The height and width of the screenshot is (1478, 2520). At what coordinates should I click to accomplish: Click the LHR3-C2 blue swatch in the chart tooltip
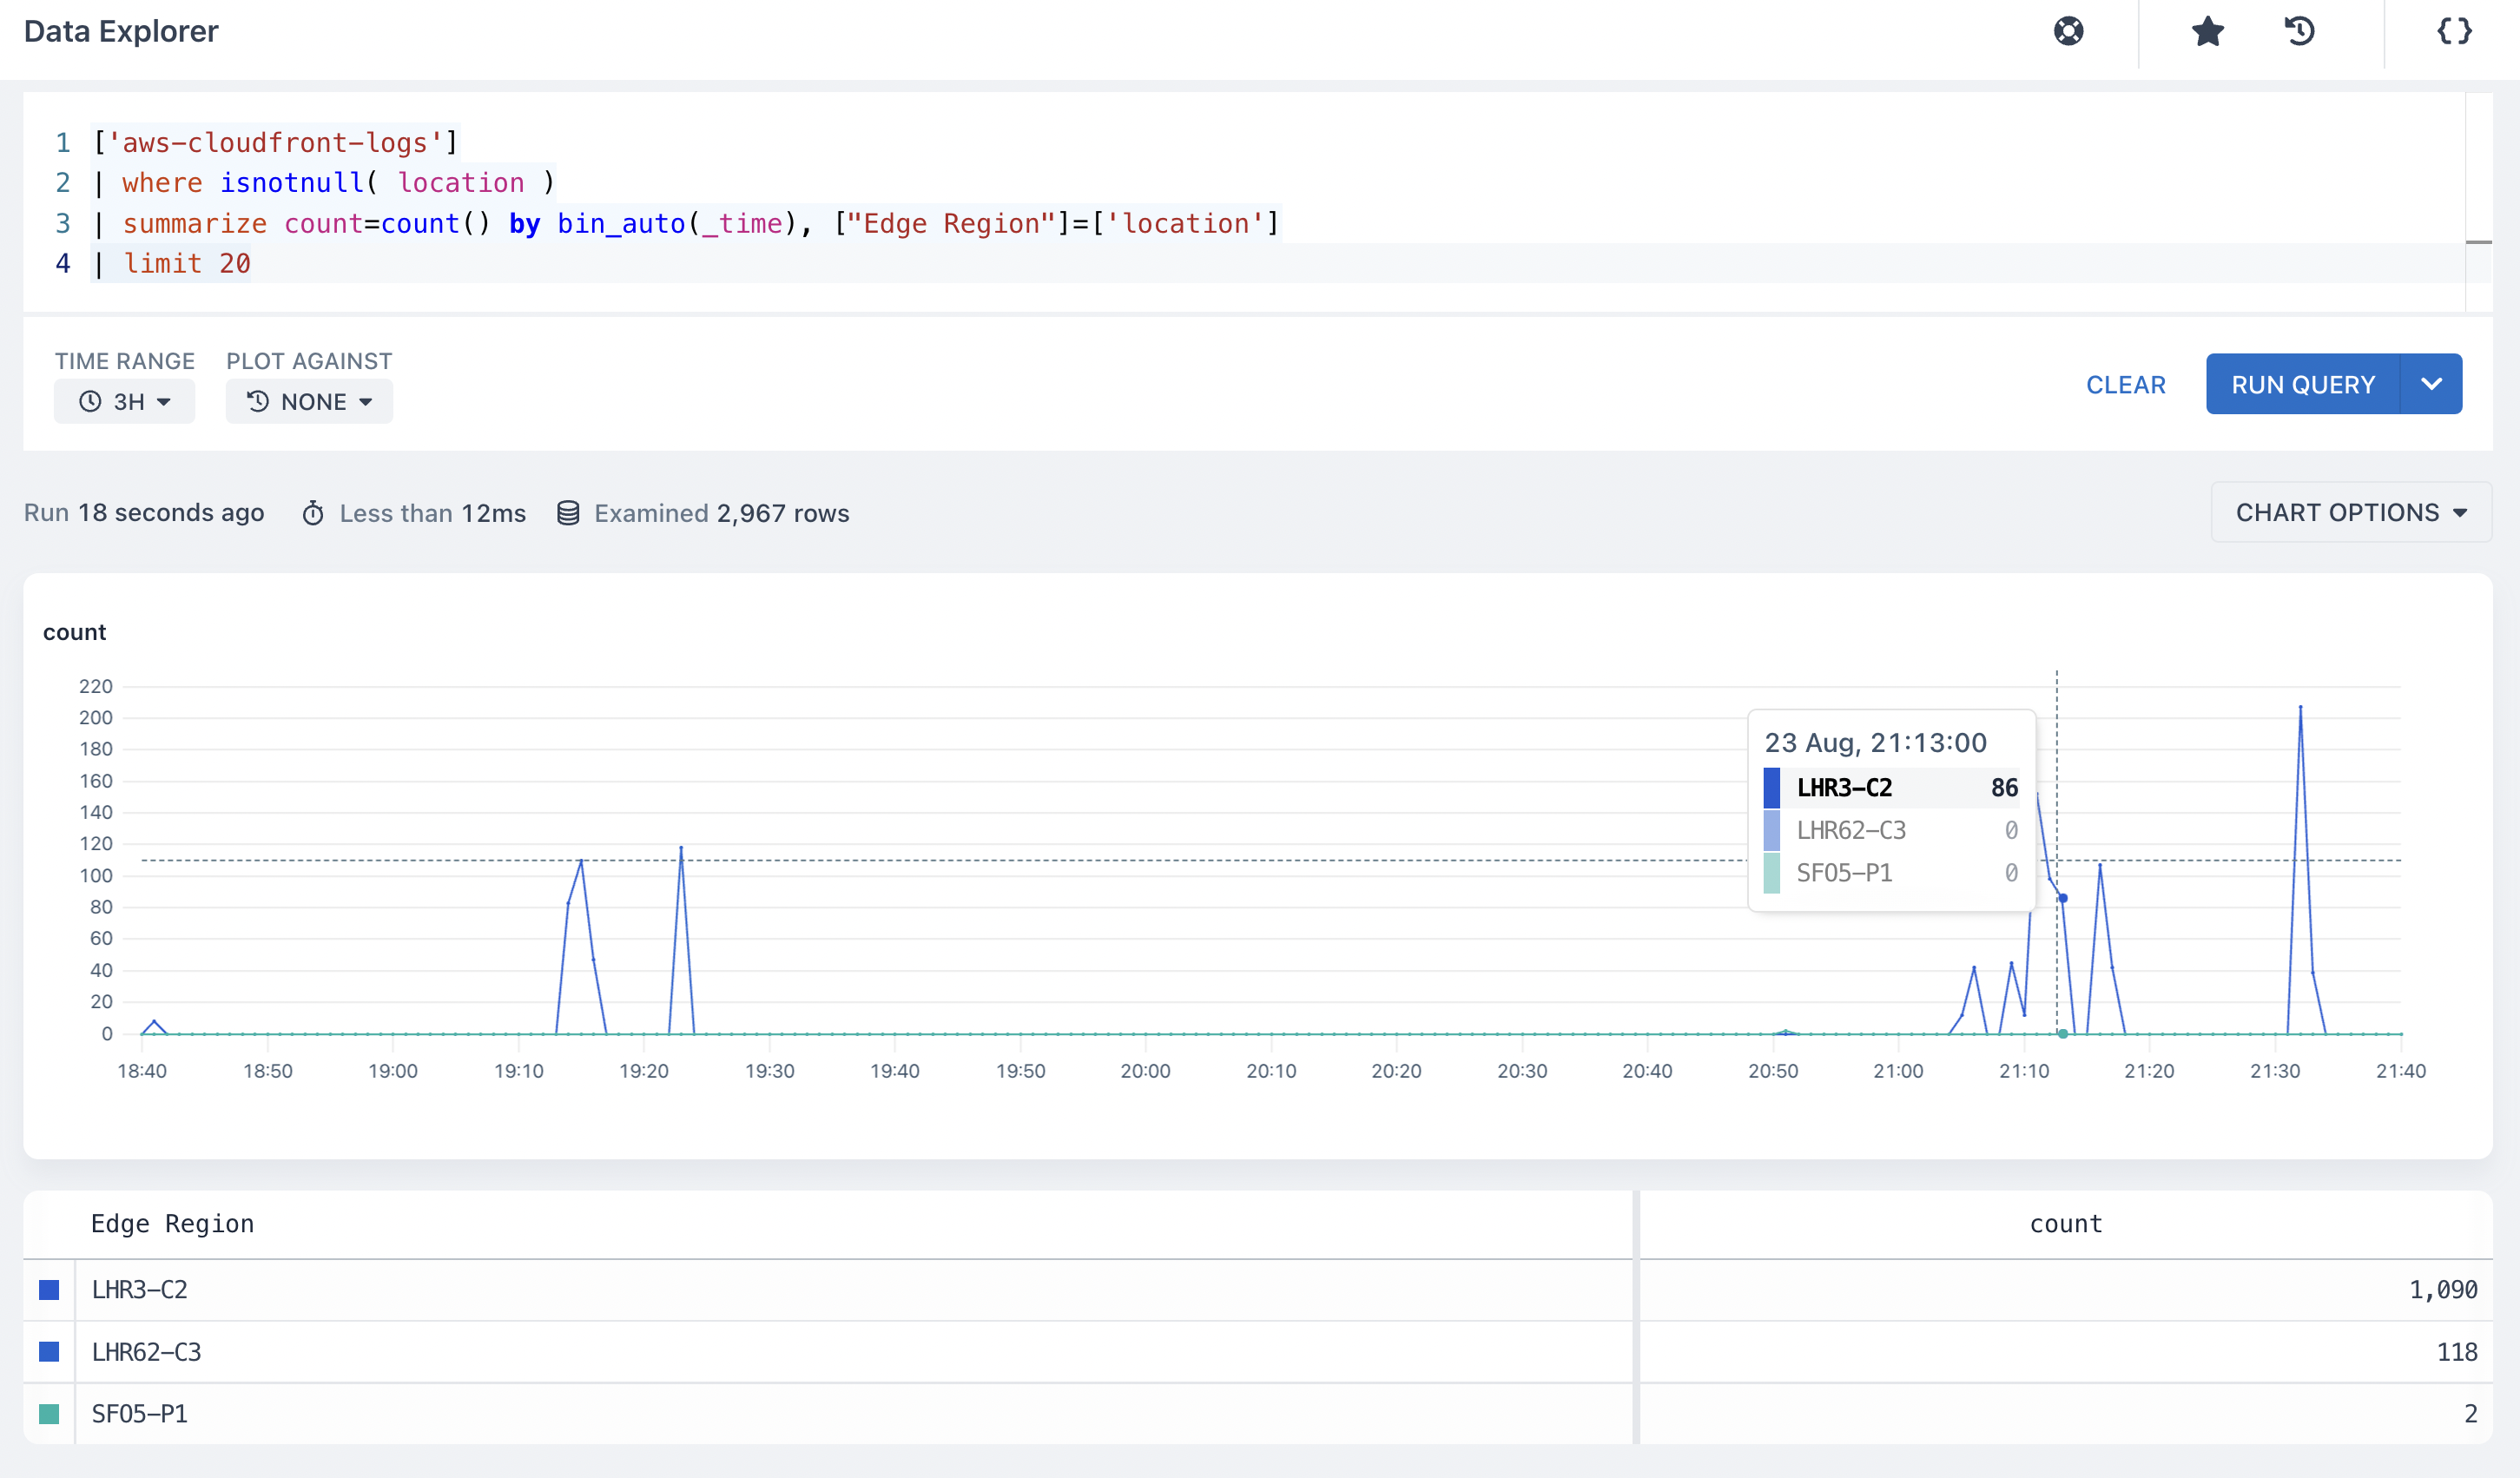click(x=1772, y=788)
